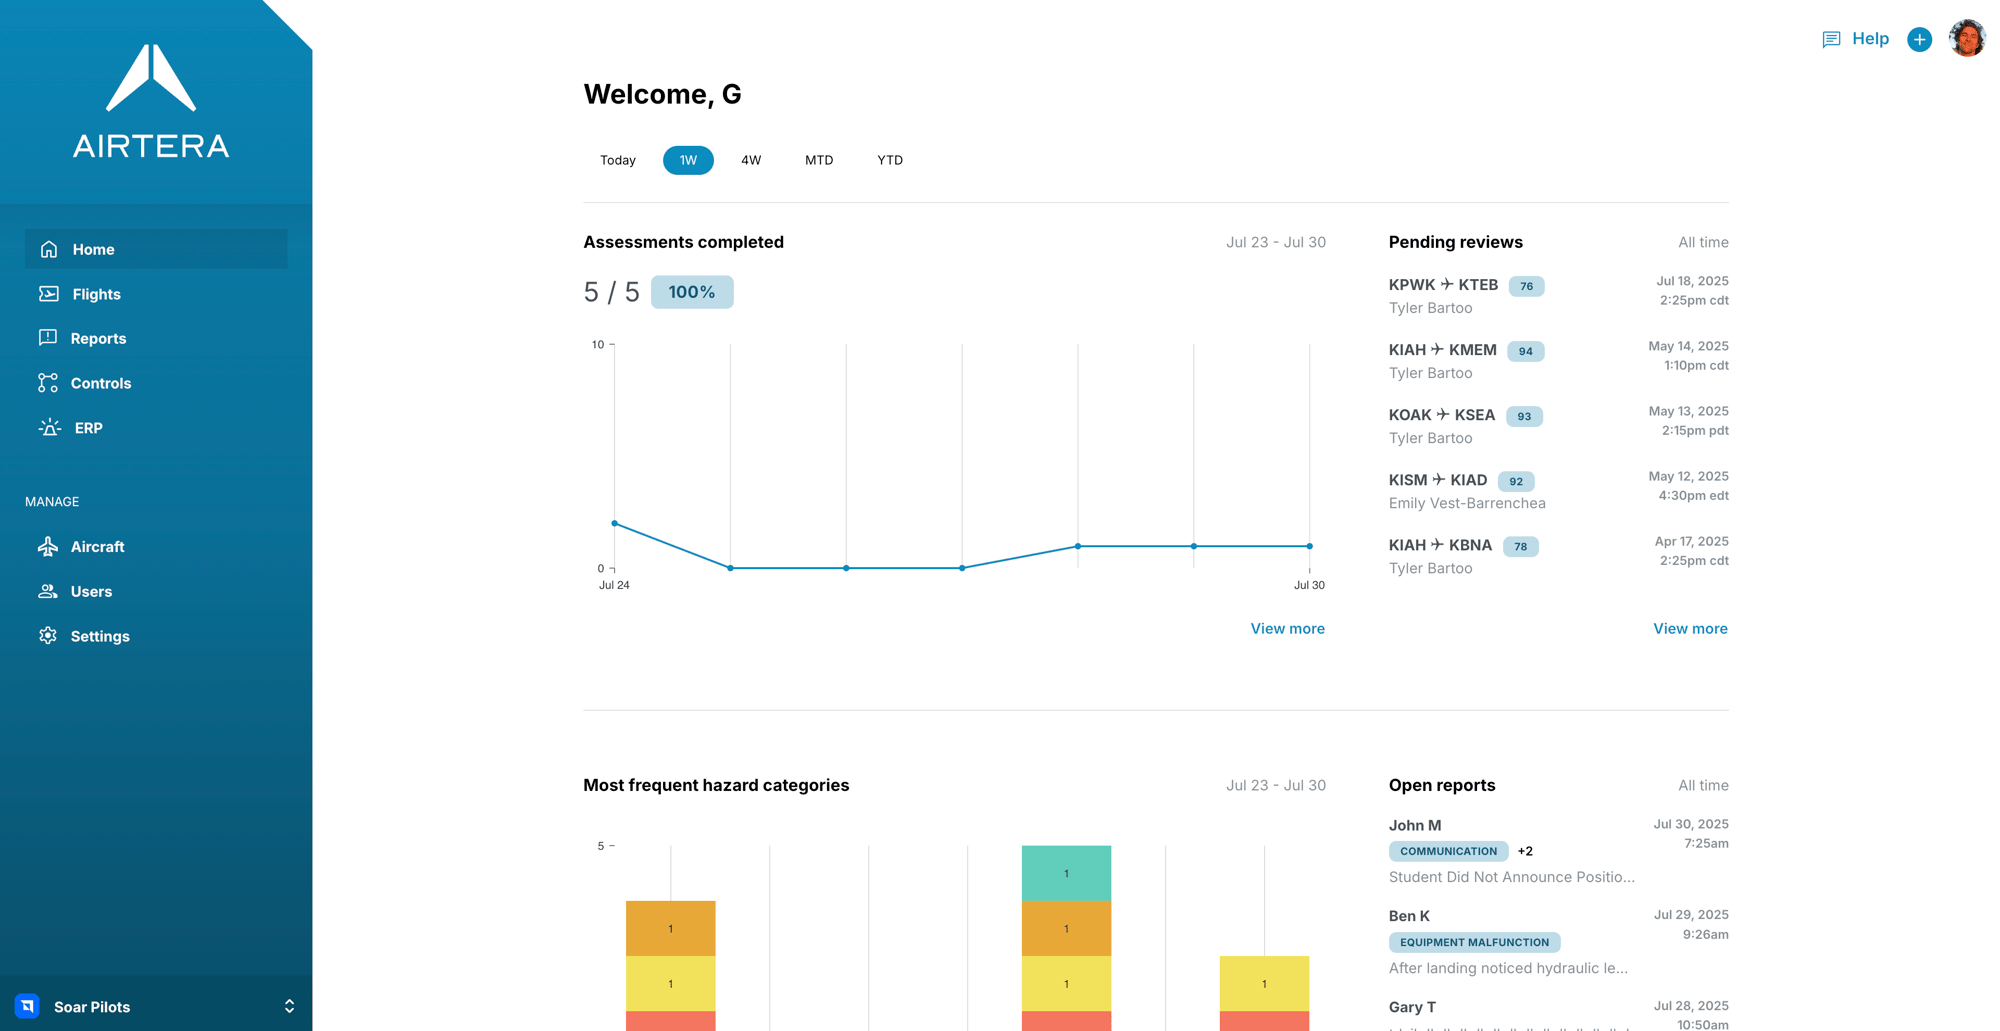Open the KIAH to KBNA pending review

click(x=1558, y=555)
